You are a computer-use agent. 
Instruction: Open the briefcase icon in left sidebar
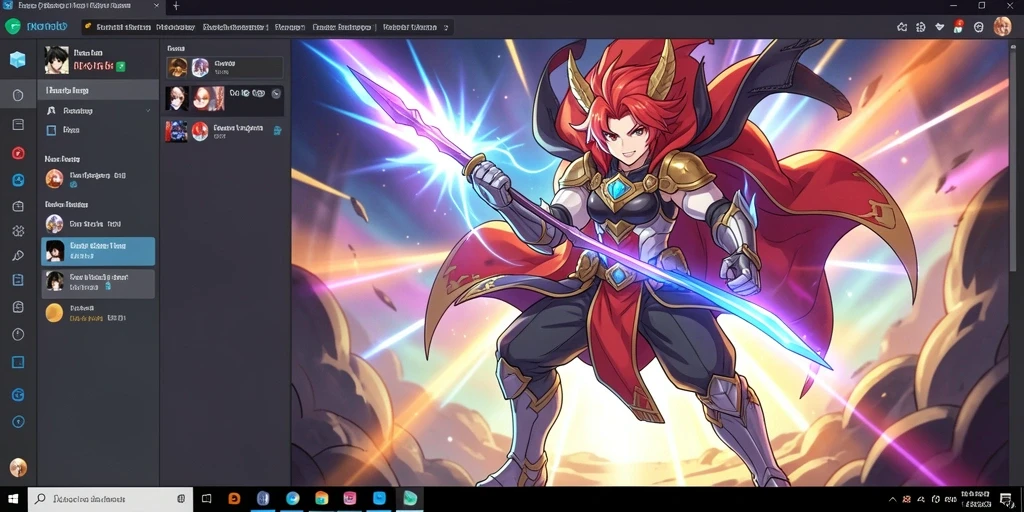point(18,206)
